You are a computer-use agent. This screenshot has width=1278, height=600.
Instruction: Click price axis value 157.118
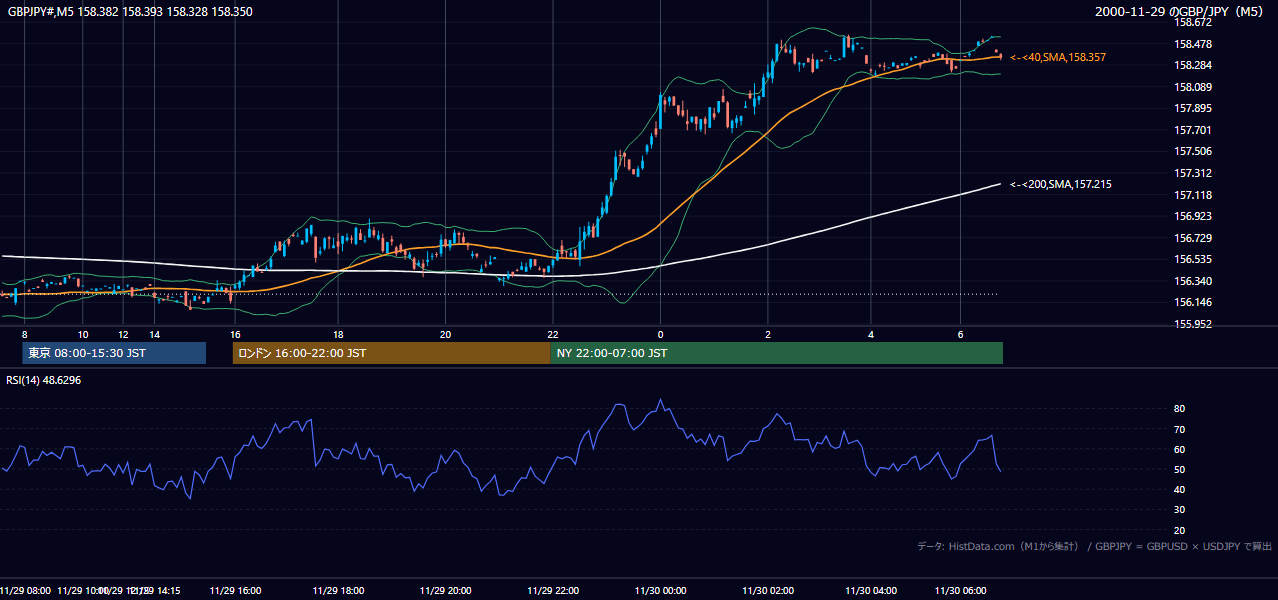point(1194,195)
